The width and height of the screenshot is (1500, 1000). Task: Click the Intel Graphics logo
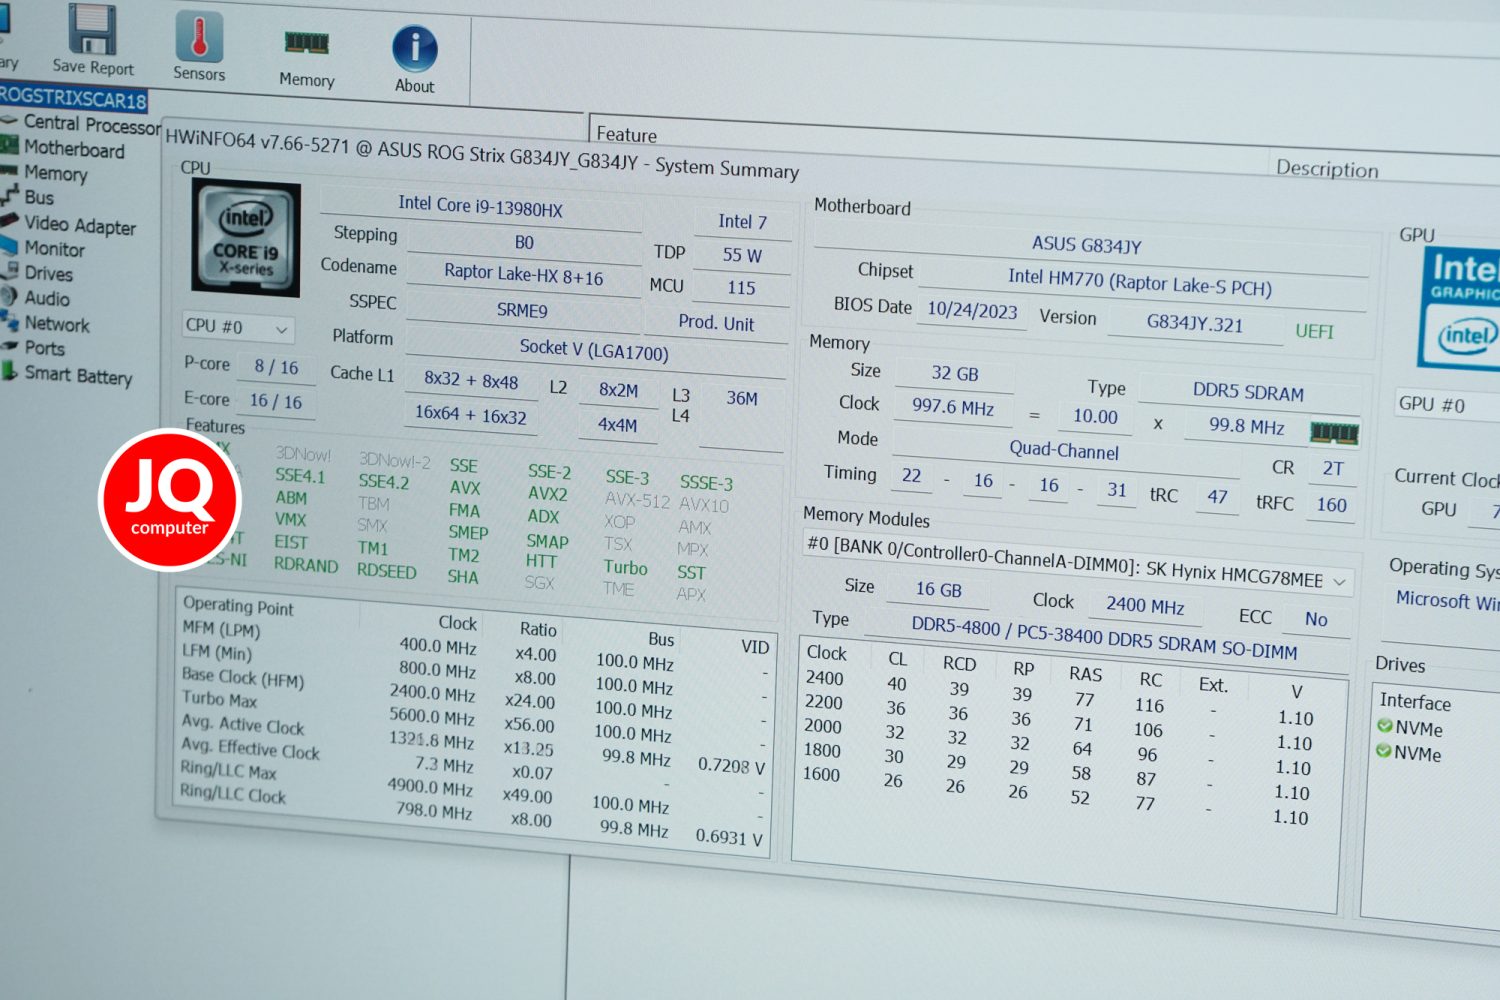[x=1461, y=309]
